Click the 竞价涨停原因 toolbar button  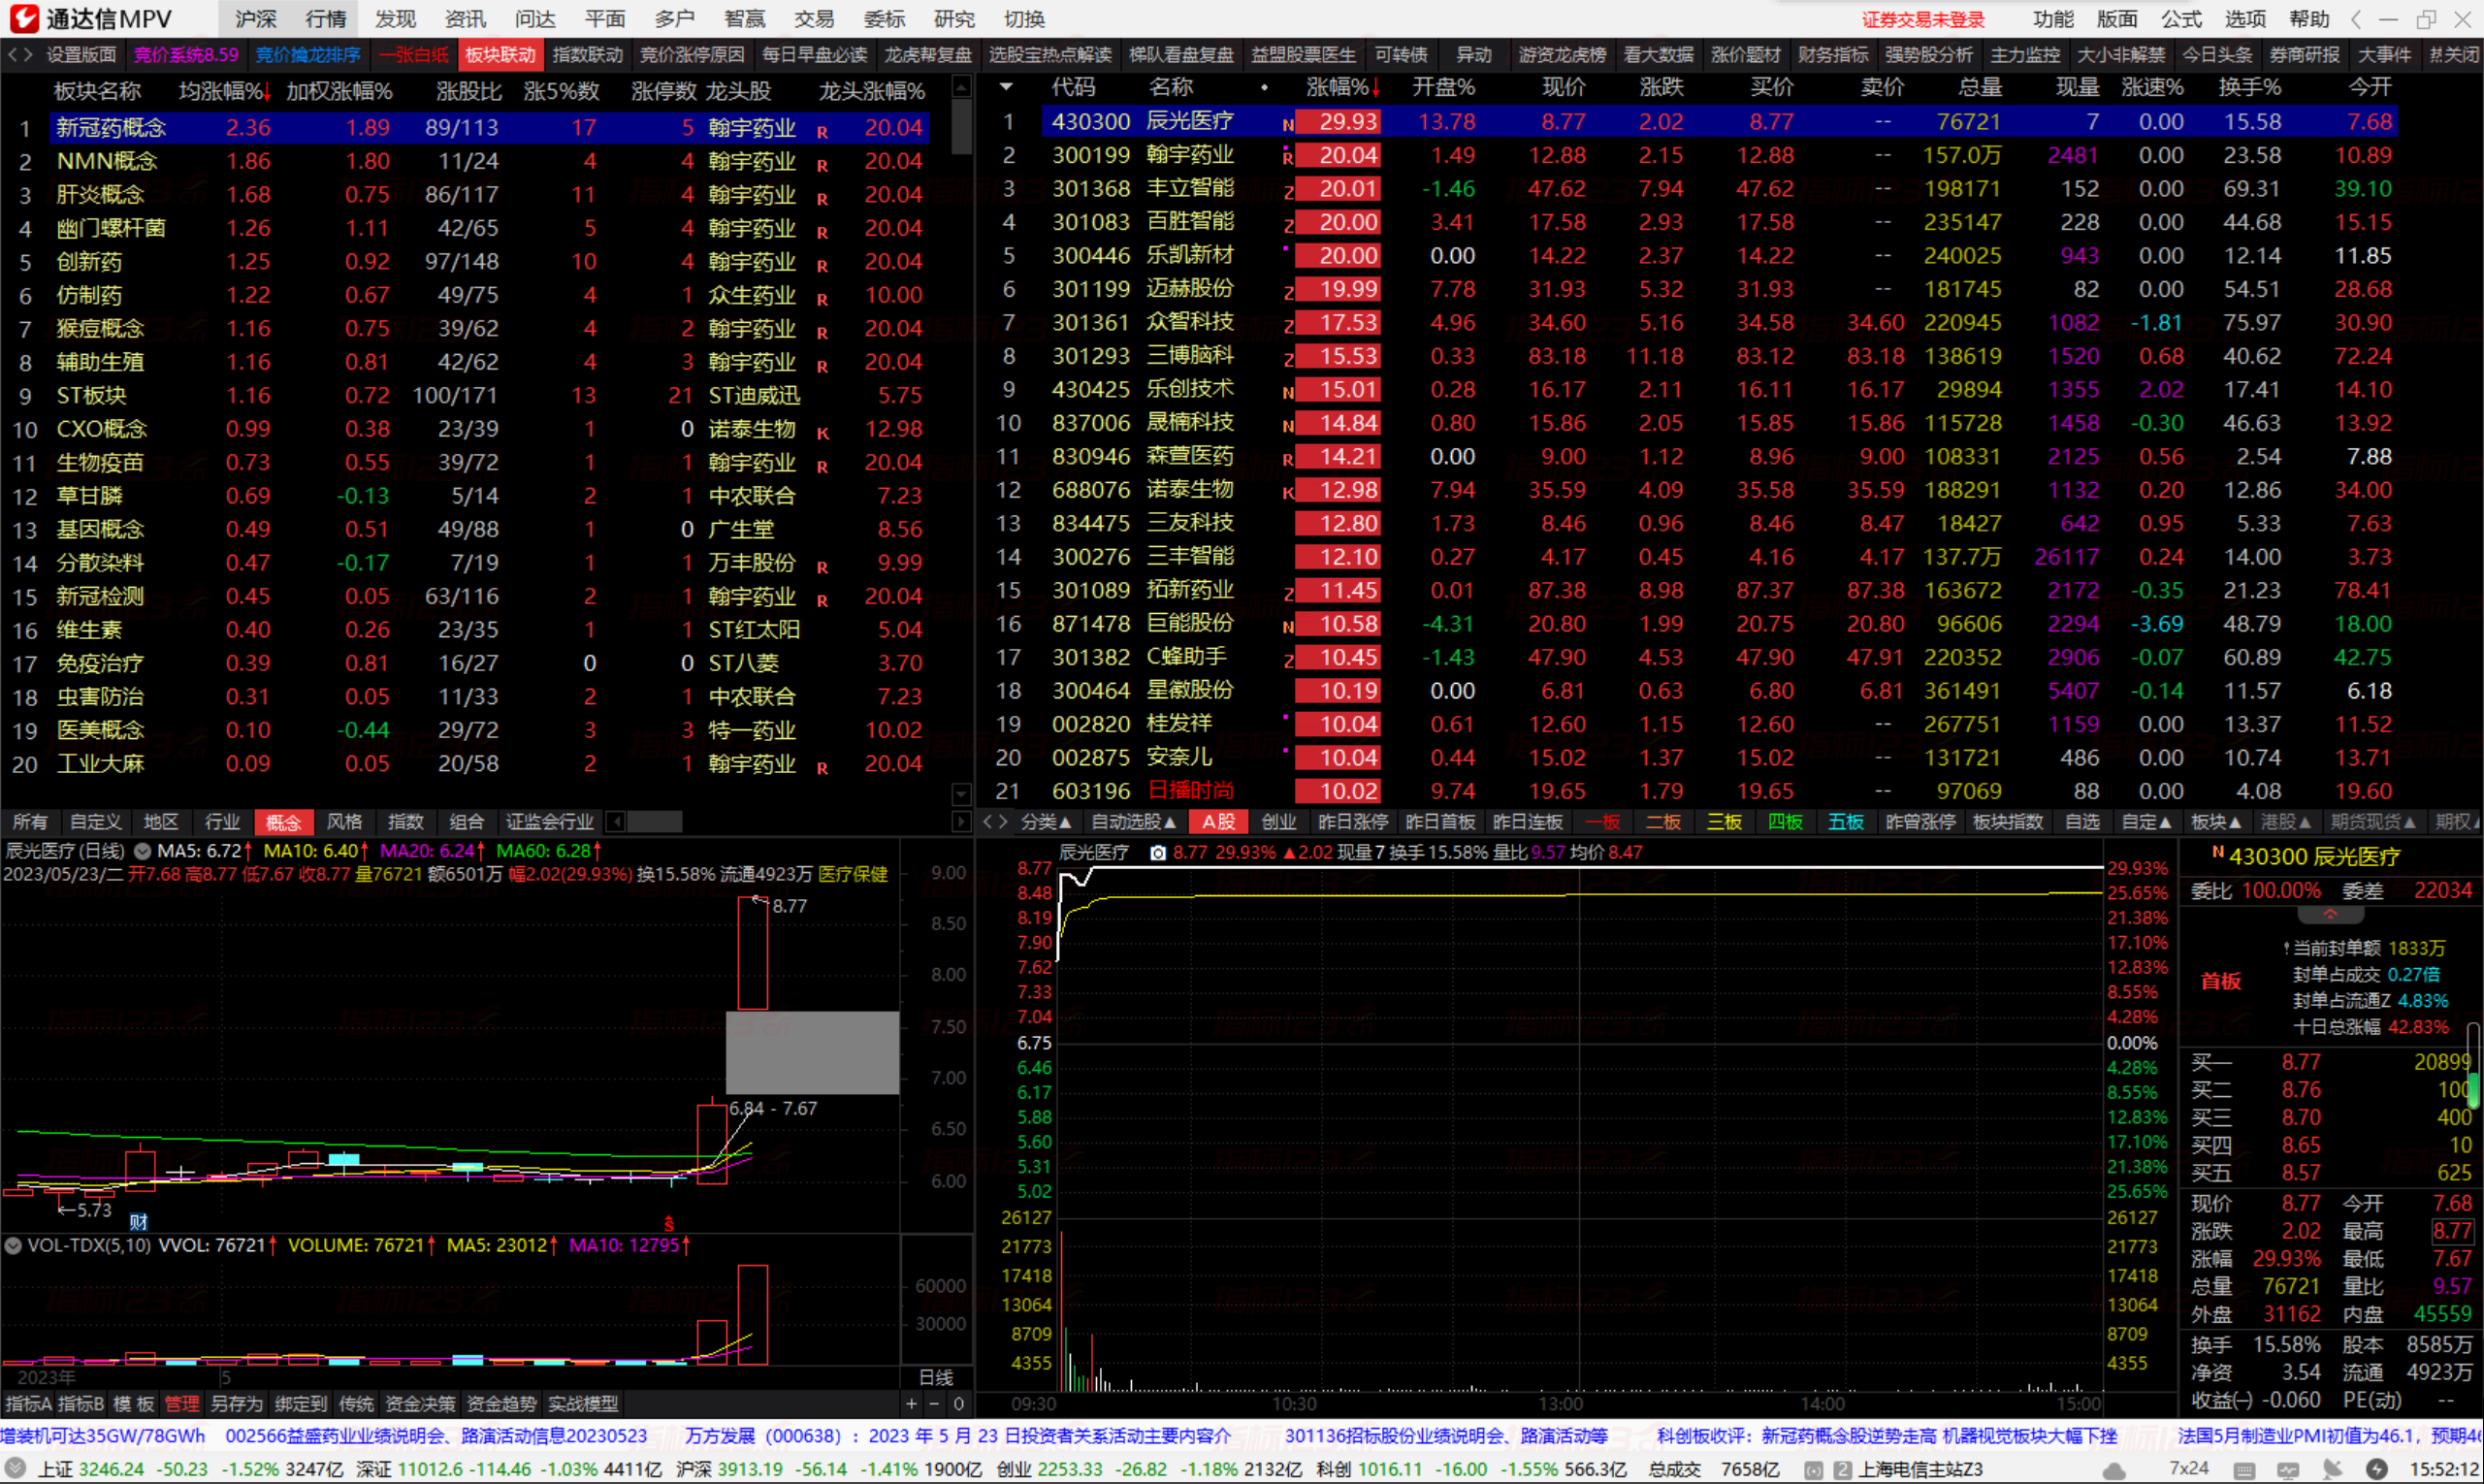click(692, 55)
